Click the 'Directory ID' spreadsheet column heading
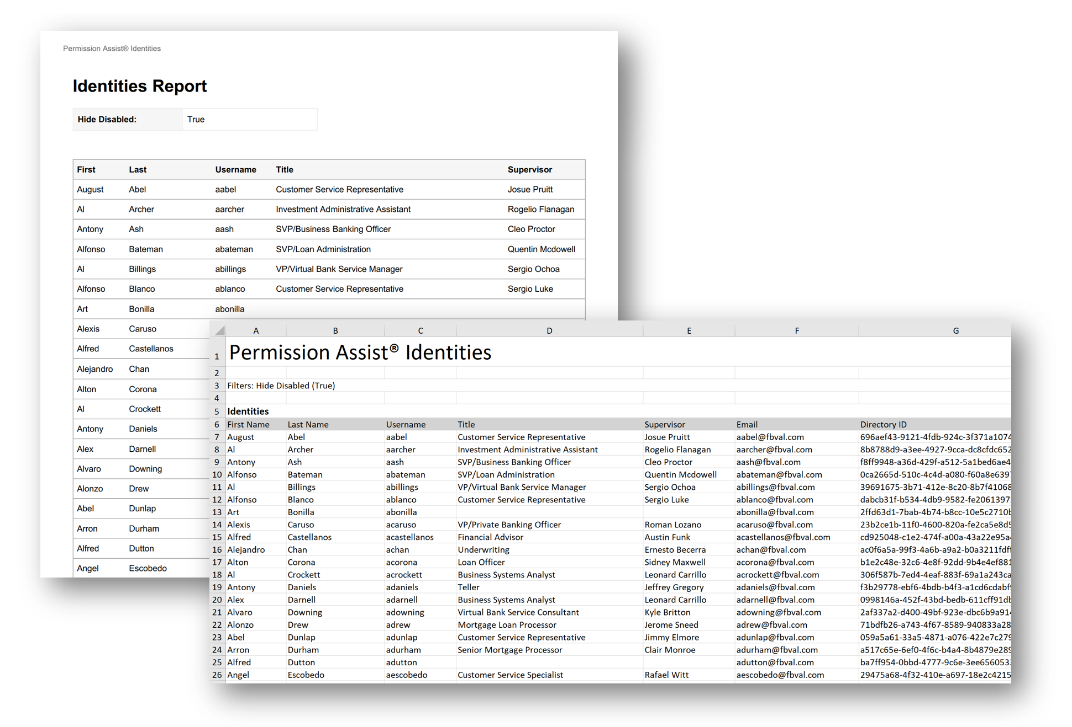The image size is (1072, 727). (x=883, y=425)
